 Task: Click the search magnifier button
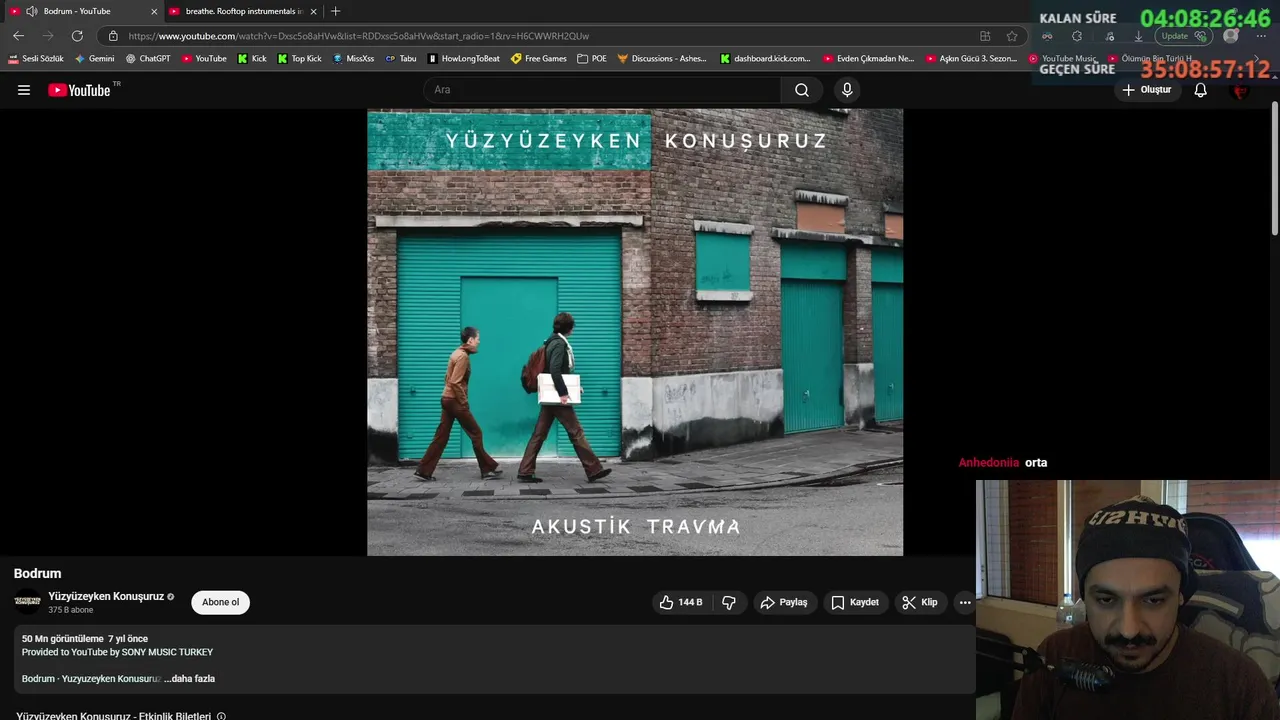coord(802,90)
